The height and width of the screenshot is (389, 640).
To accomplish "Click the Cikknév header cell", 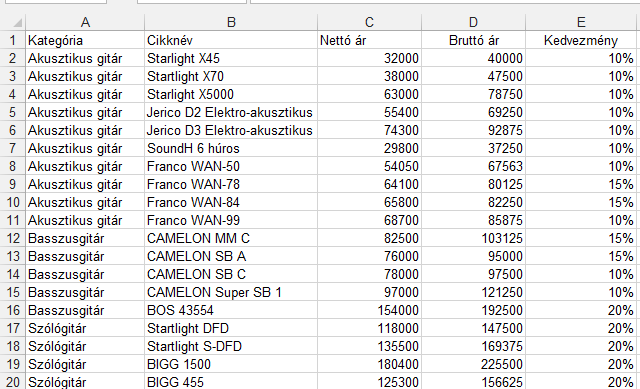I will (231, 40).
